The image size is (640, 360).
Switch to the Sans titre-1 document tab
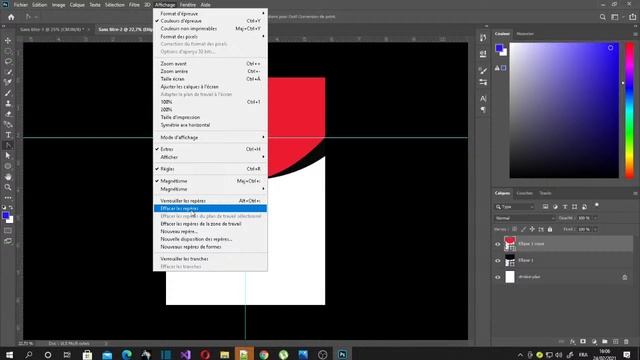pos(52,29)
